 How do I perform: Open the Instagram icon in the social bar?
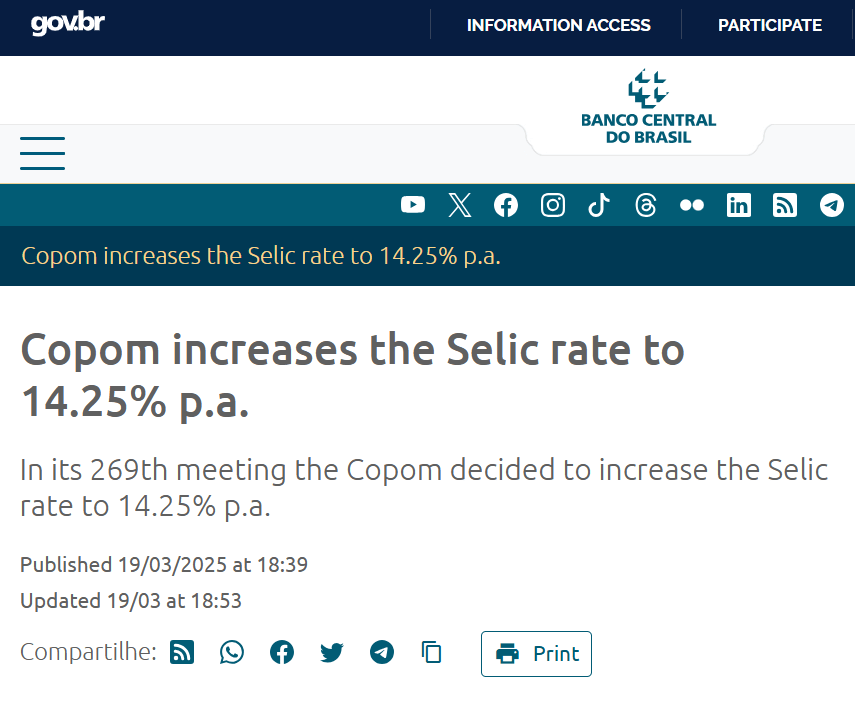click(x=552, y=204)
